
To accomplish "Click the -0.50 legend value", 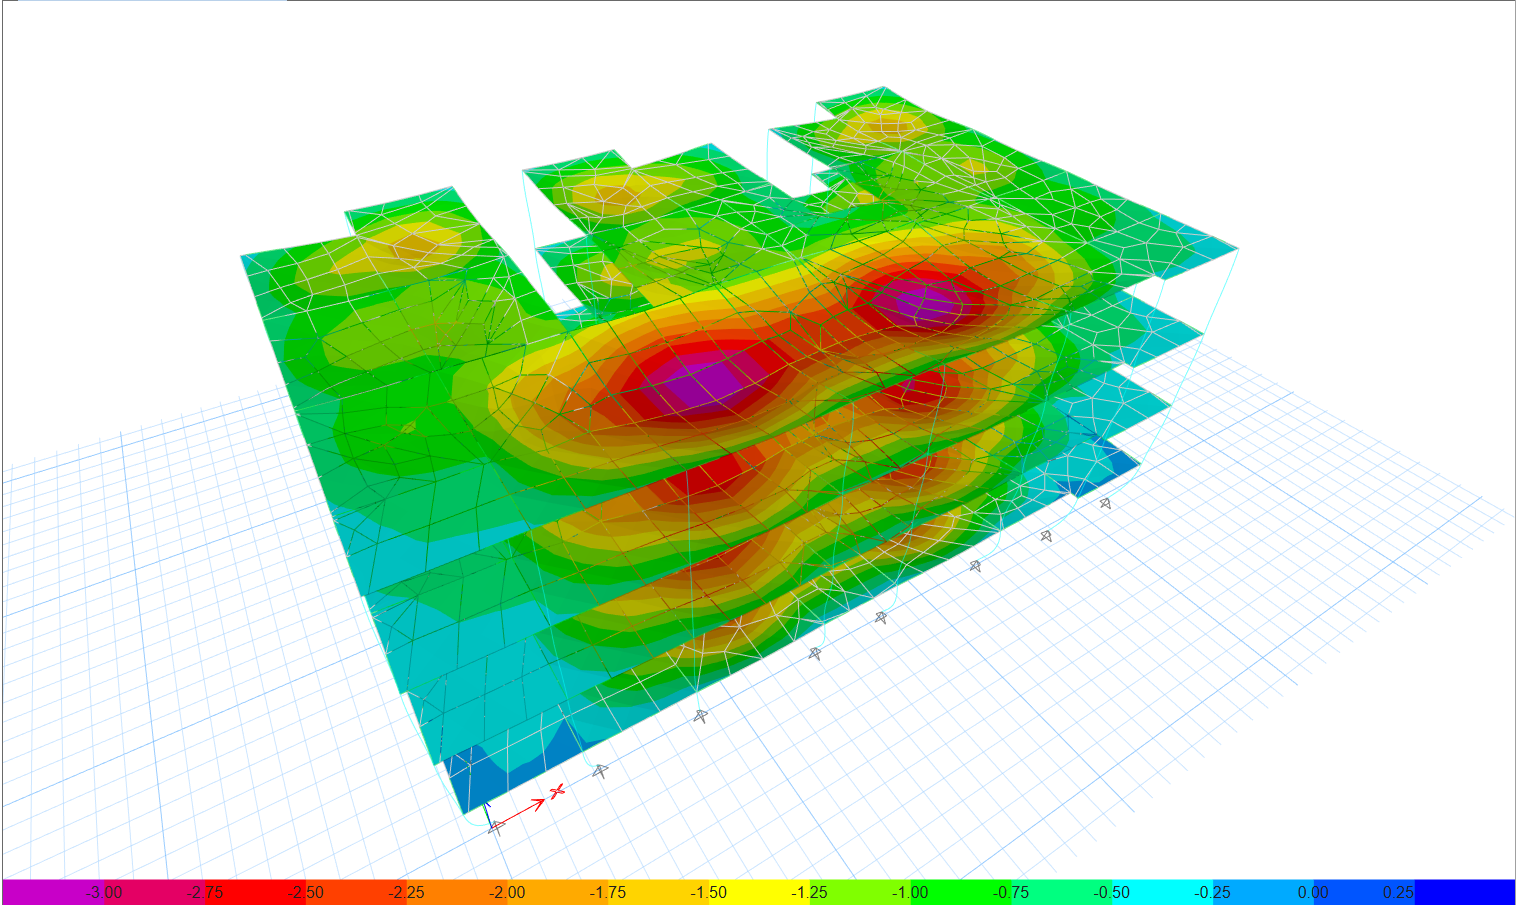I will [x=1112, y=892].
